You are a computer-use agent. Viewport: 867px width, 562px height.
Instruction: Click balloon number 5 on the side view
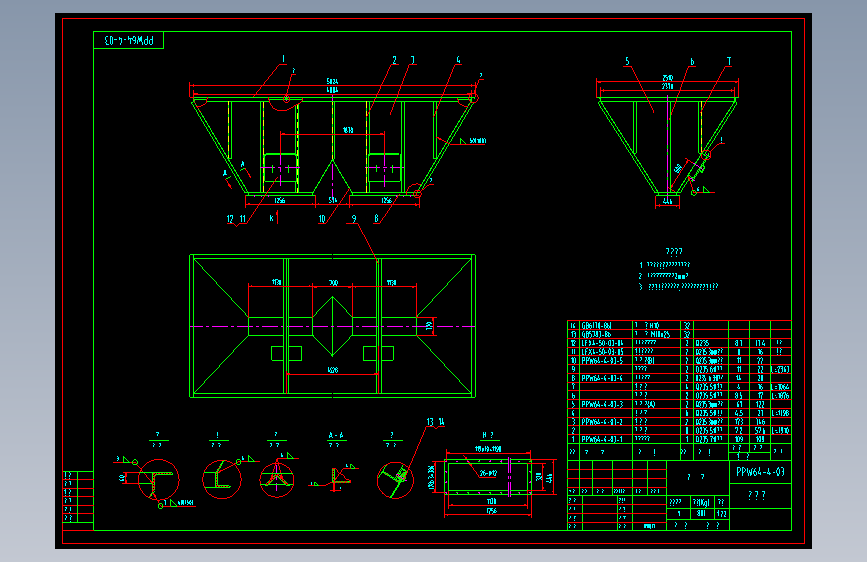[x=627, y=61]
